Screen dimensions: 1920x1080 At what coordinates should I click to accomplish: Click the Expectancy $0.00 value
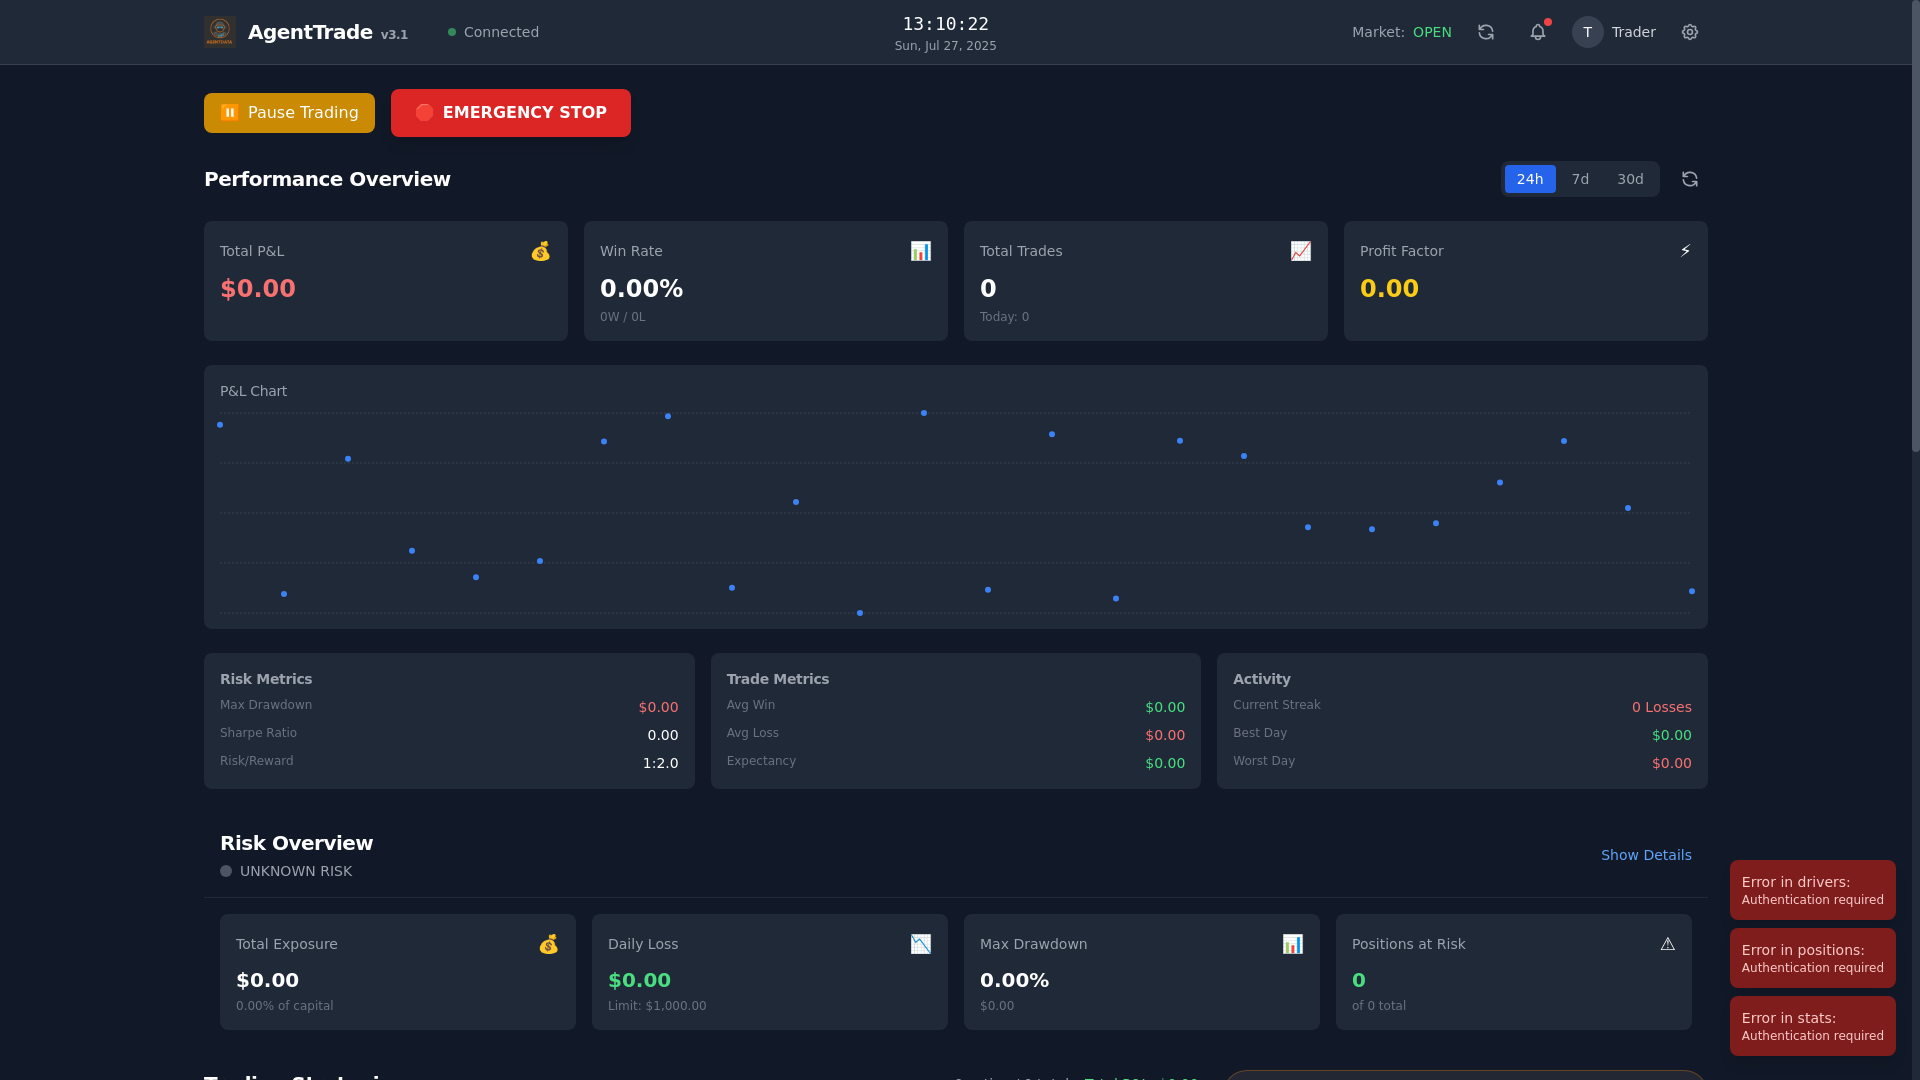point(1165,763)
